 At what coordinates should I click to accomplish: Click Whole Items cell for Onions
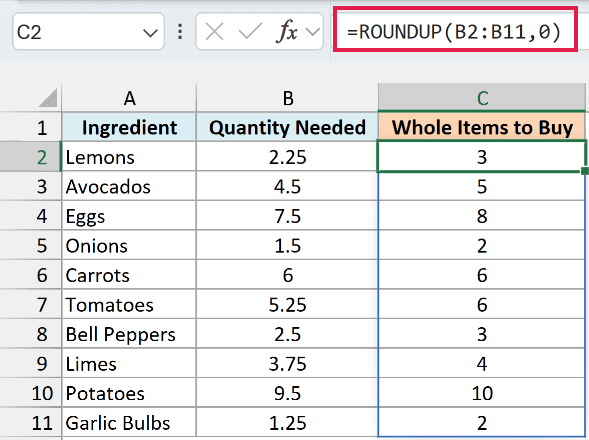[x=482, y=245]
